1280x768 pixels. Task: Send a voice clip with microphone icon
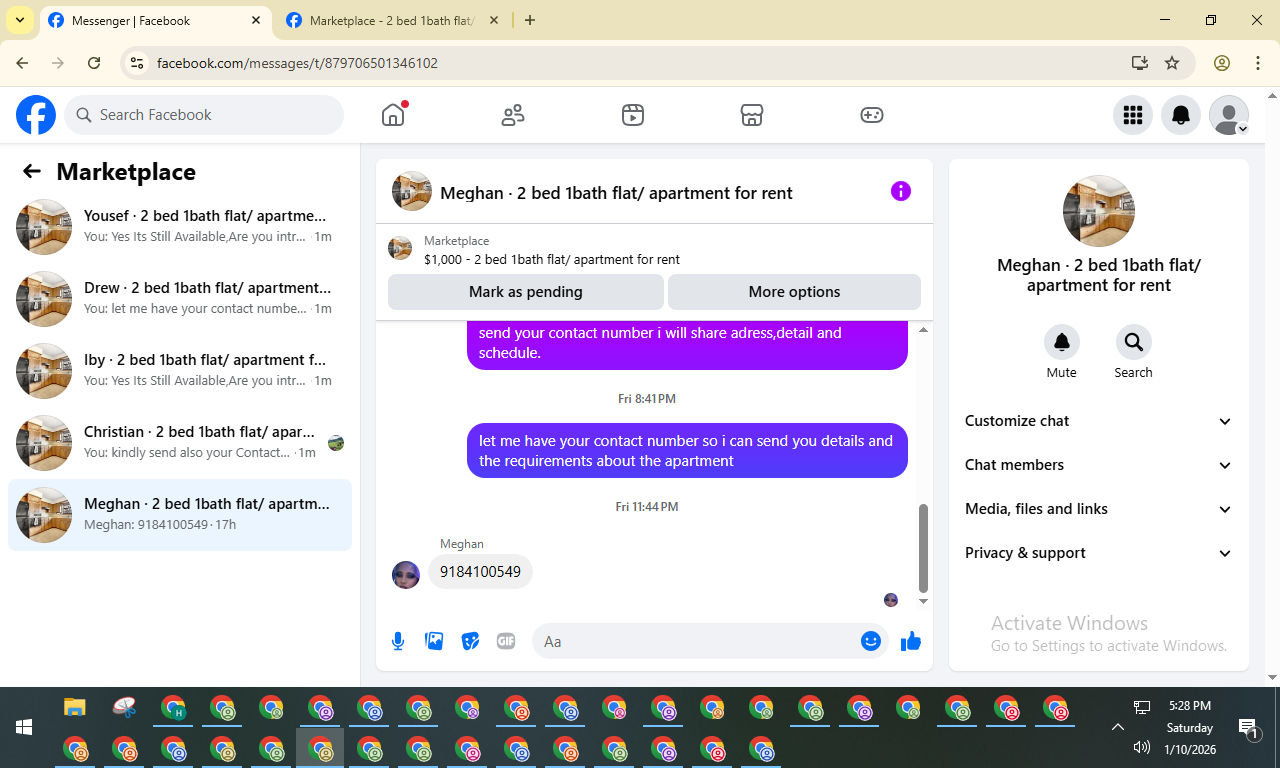398,641
